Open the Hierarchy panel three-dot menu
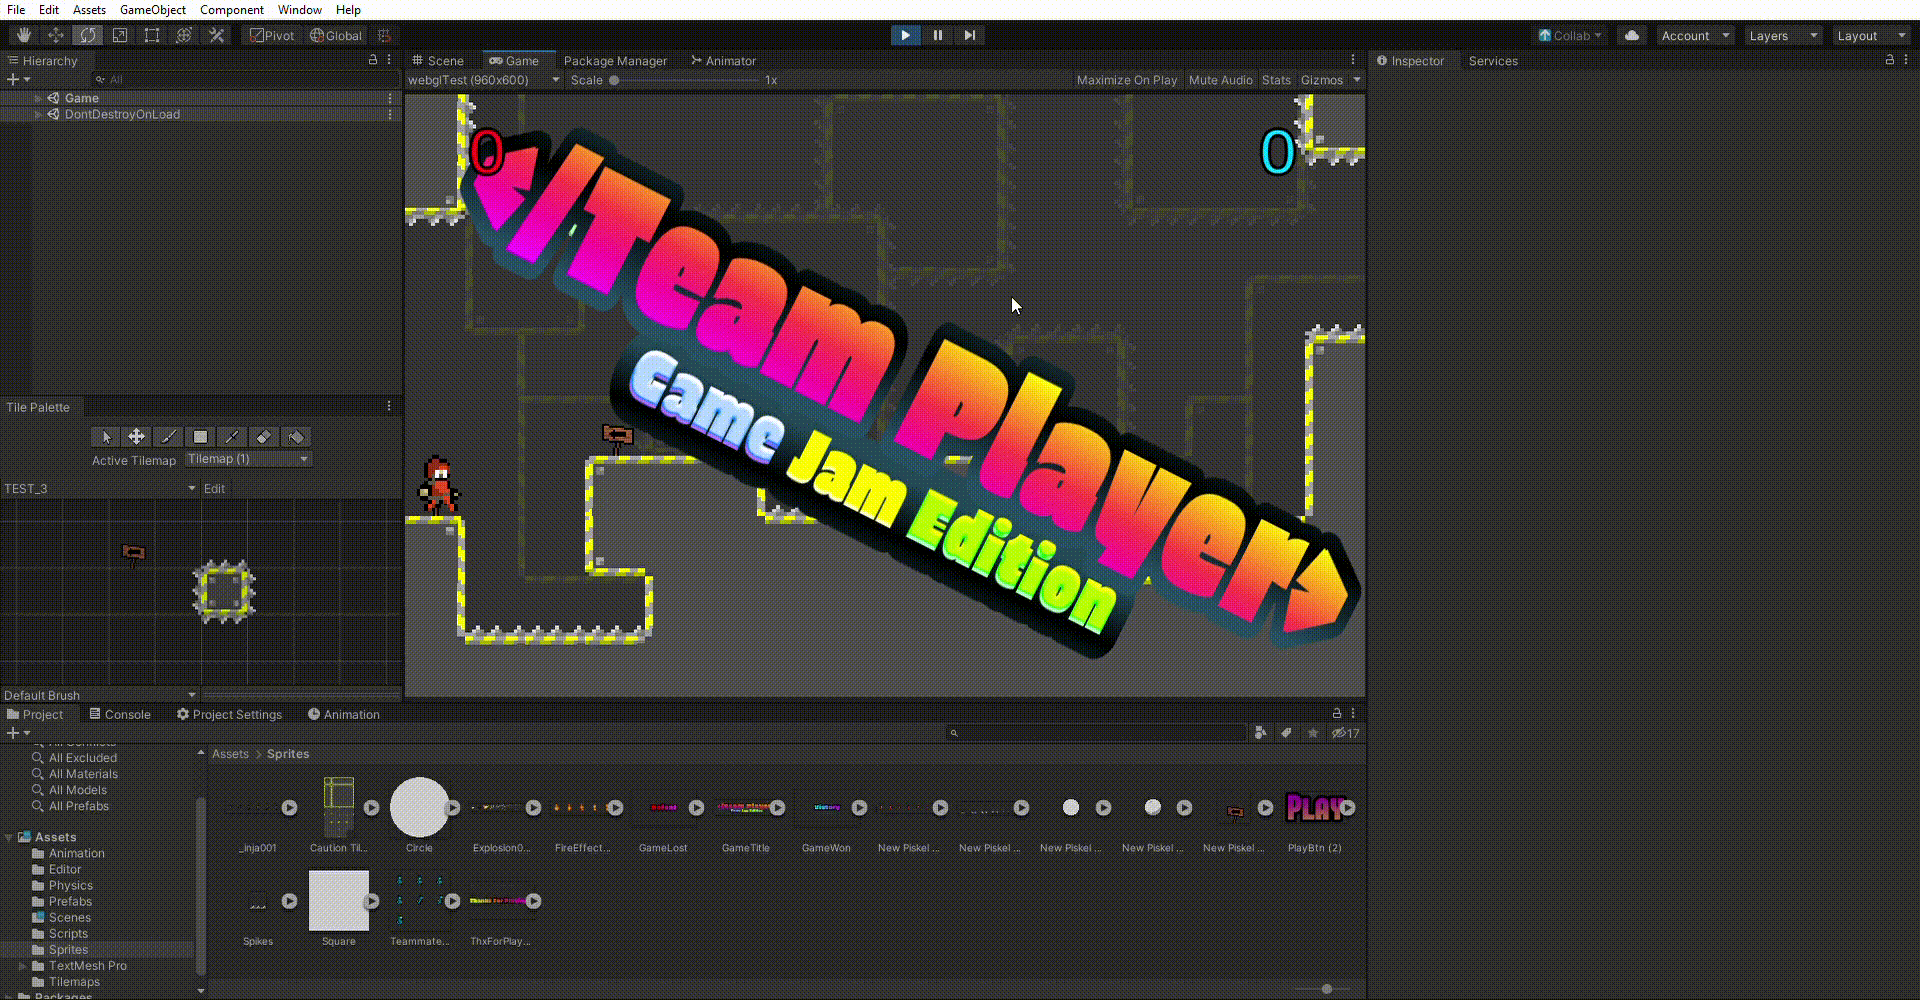The image size is (1920, 1000). click(389, 60)
